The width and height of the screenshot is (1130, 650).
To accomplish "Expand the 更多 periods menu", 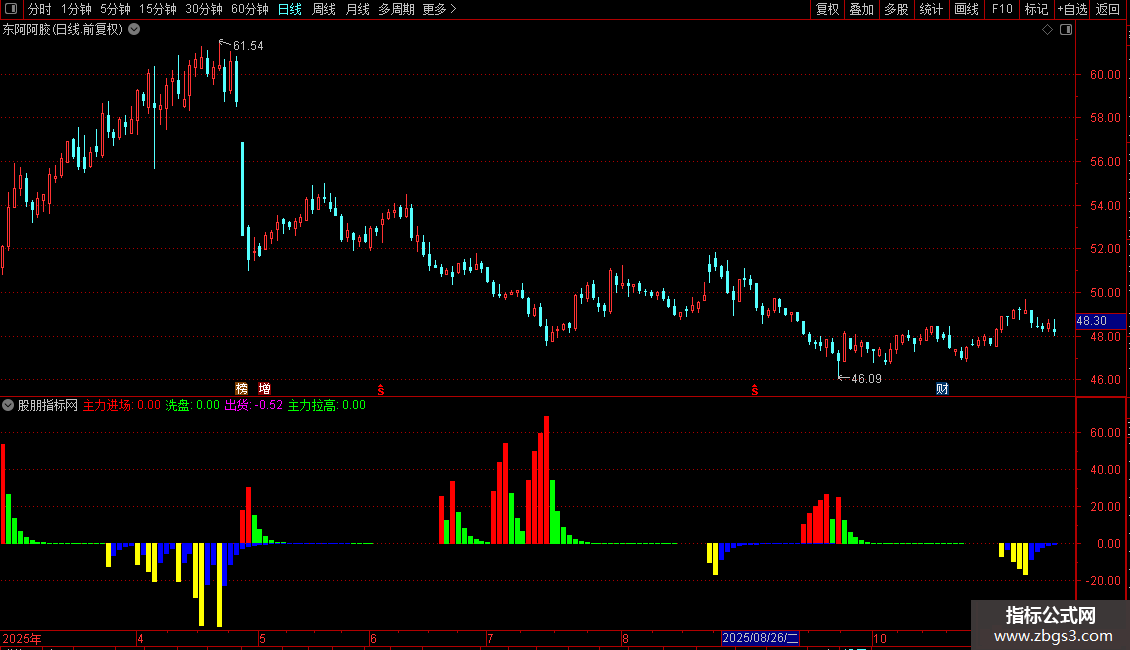I will pos(440,9).
